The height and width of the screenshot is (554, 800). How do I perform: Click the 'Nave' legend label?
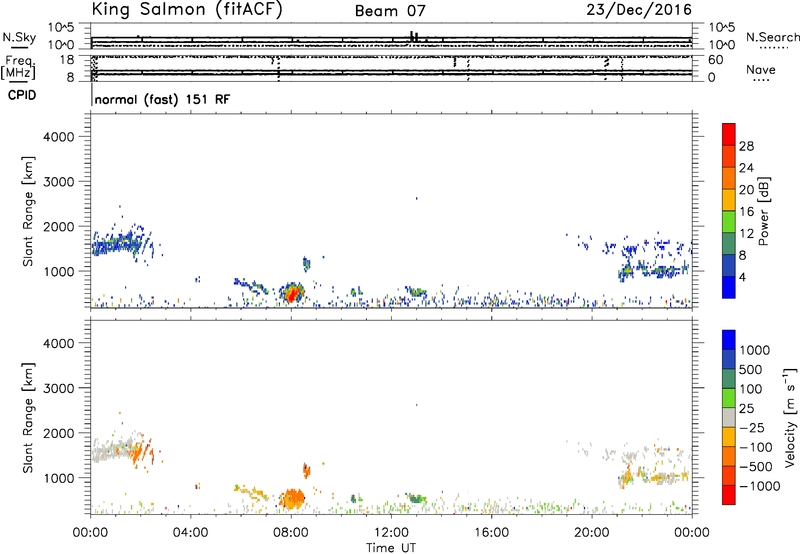click(x=761, y=70)
